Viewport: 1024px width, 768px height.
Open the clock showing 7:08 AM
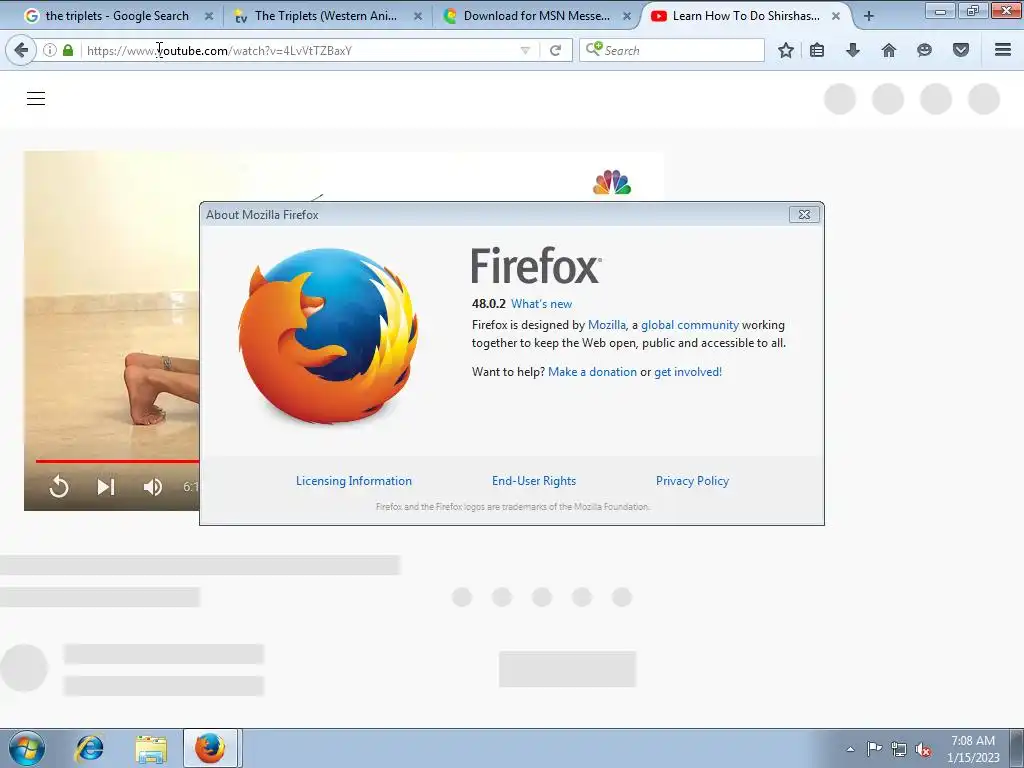coord(972,749)
